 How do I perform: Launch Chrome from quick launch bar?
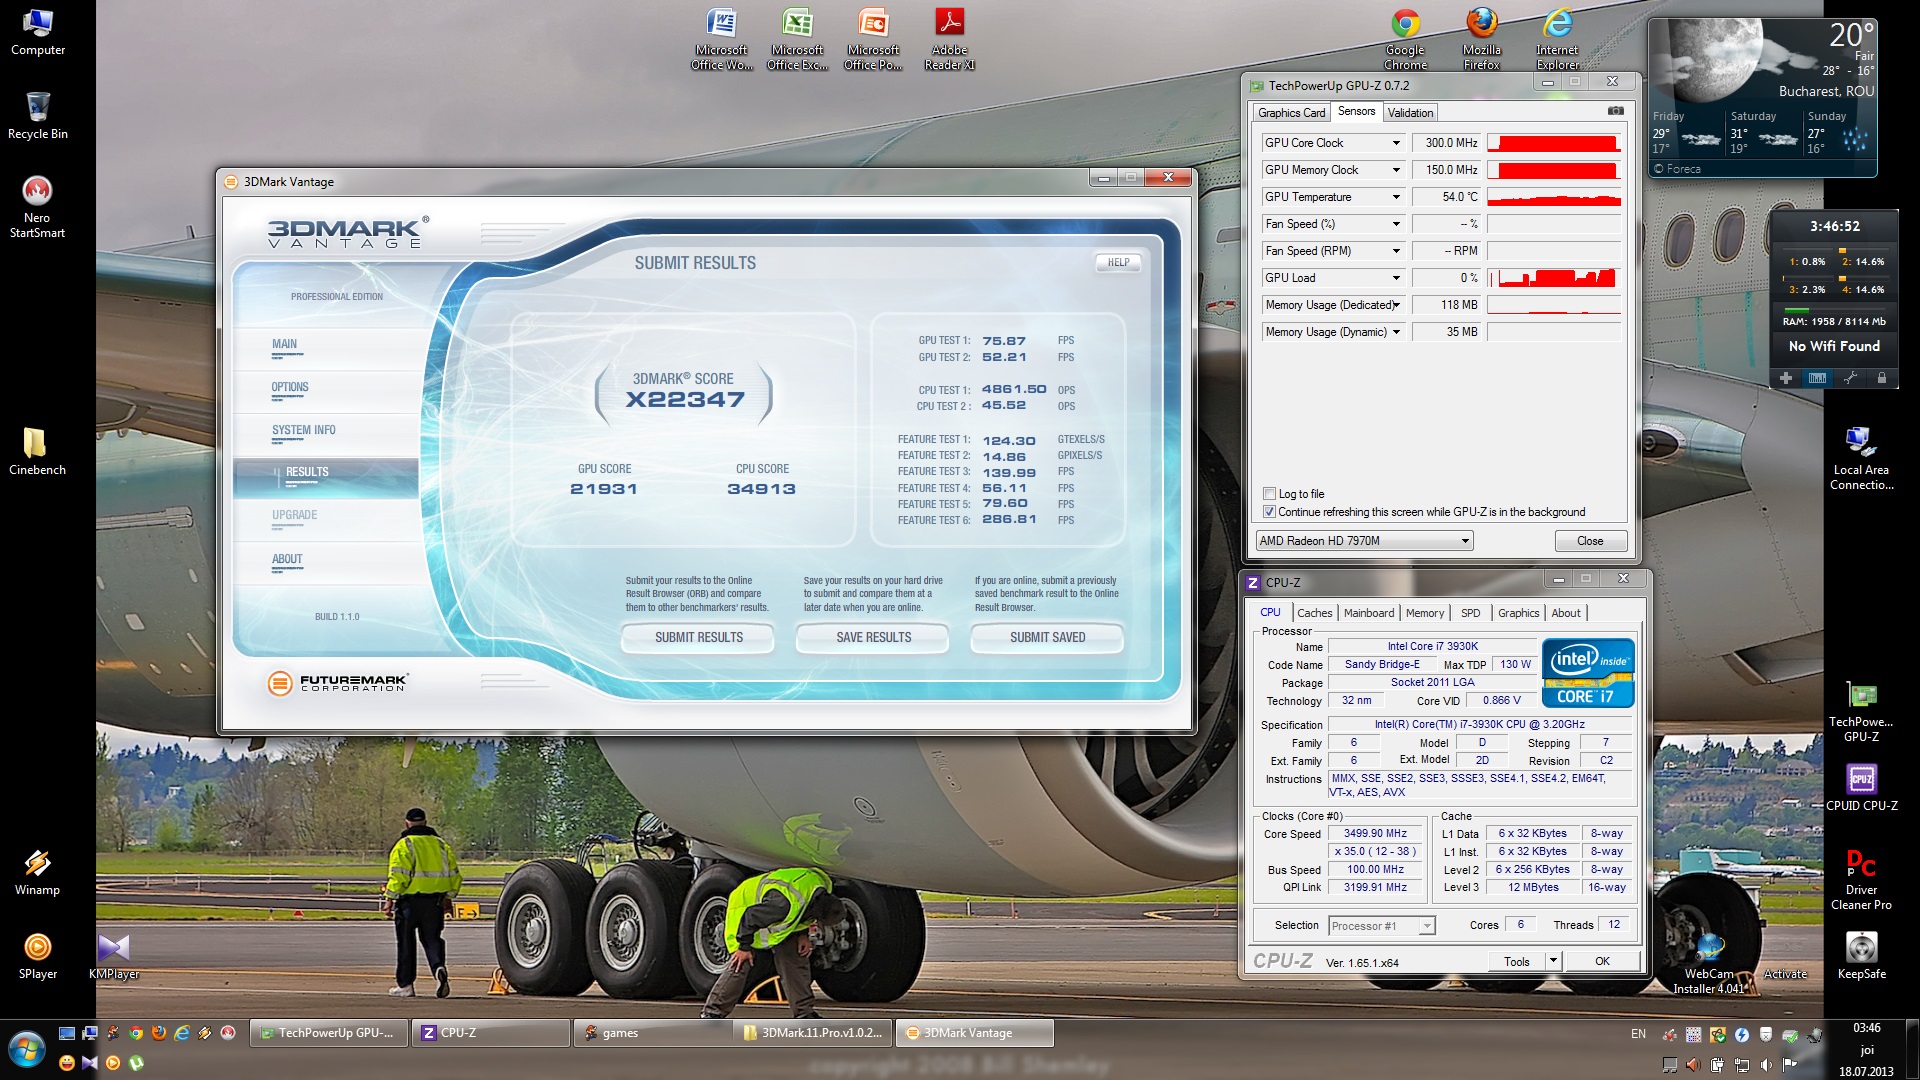click(x=136, y=1033)
